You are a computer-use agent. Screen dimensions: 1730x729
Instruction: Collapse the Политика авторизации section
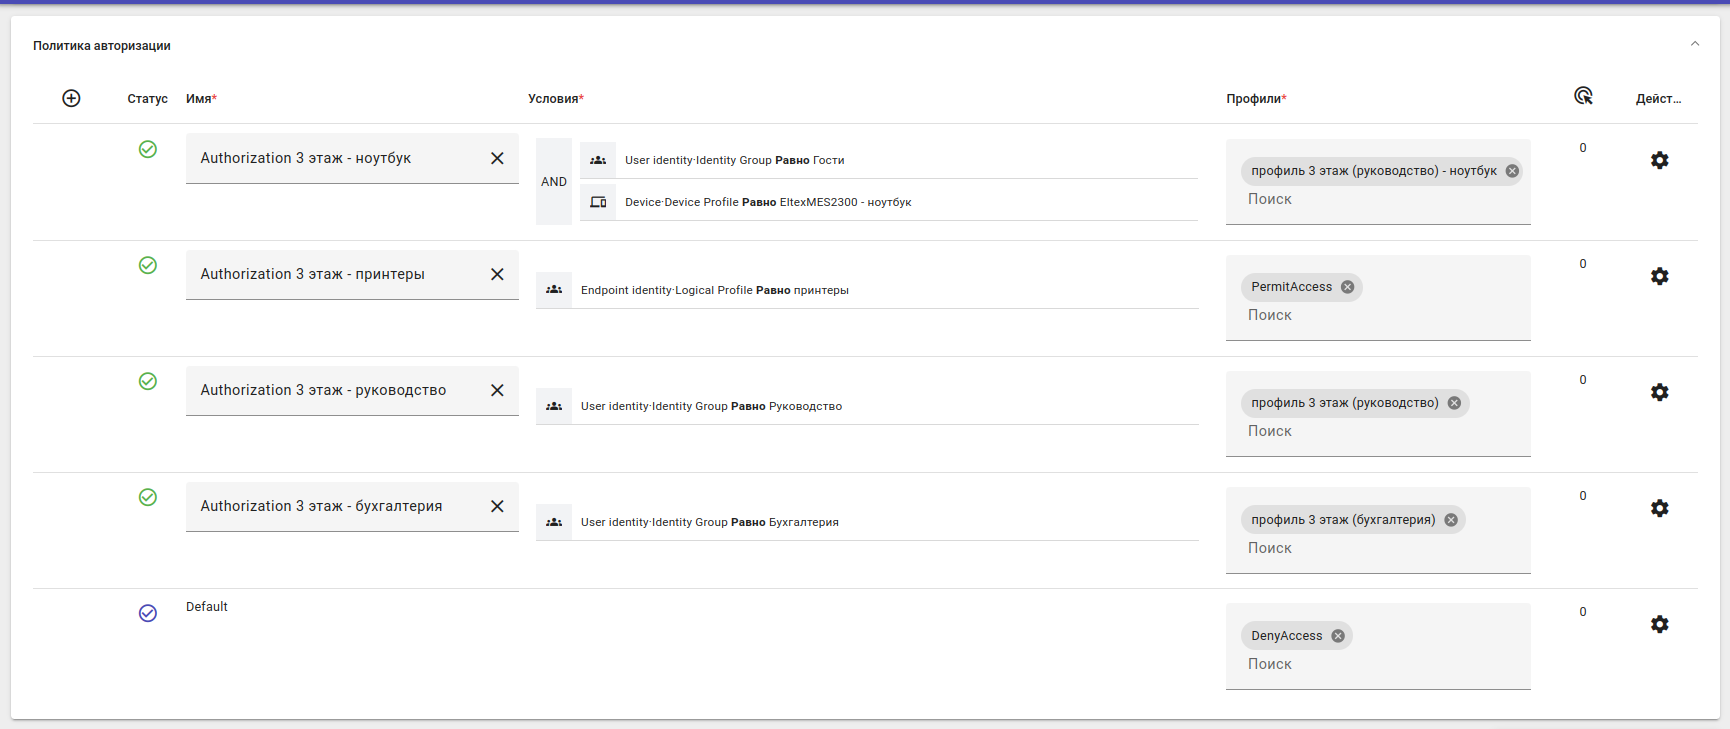click(x=1694, y=44)
